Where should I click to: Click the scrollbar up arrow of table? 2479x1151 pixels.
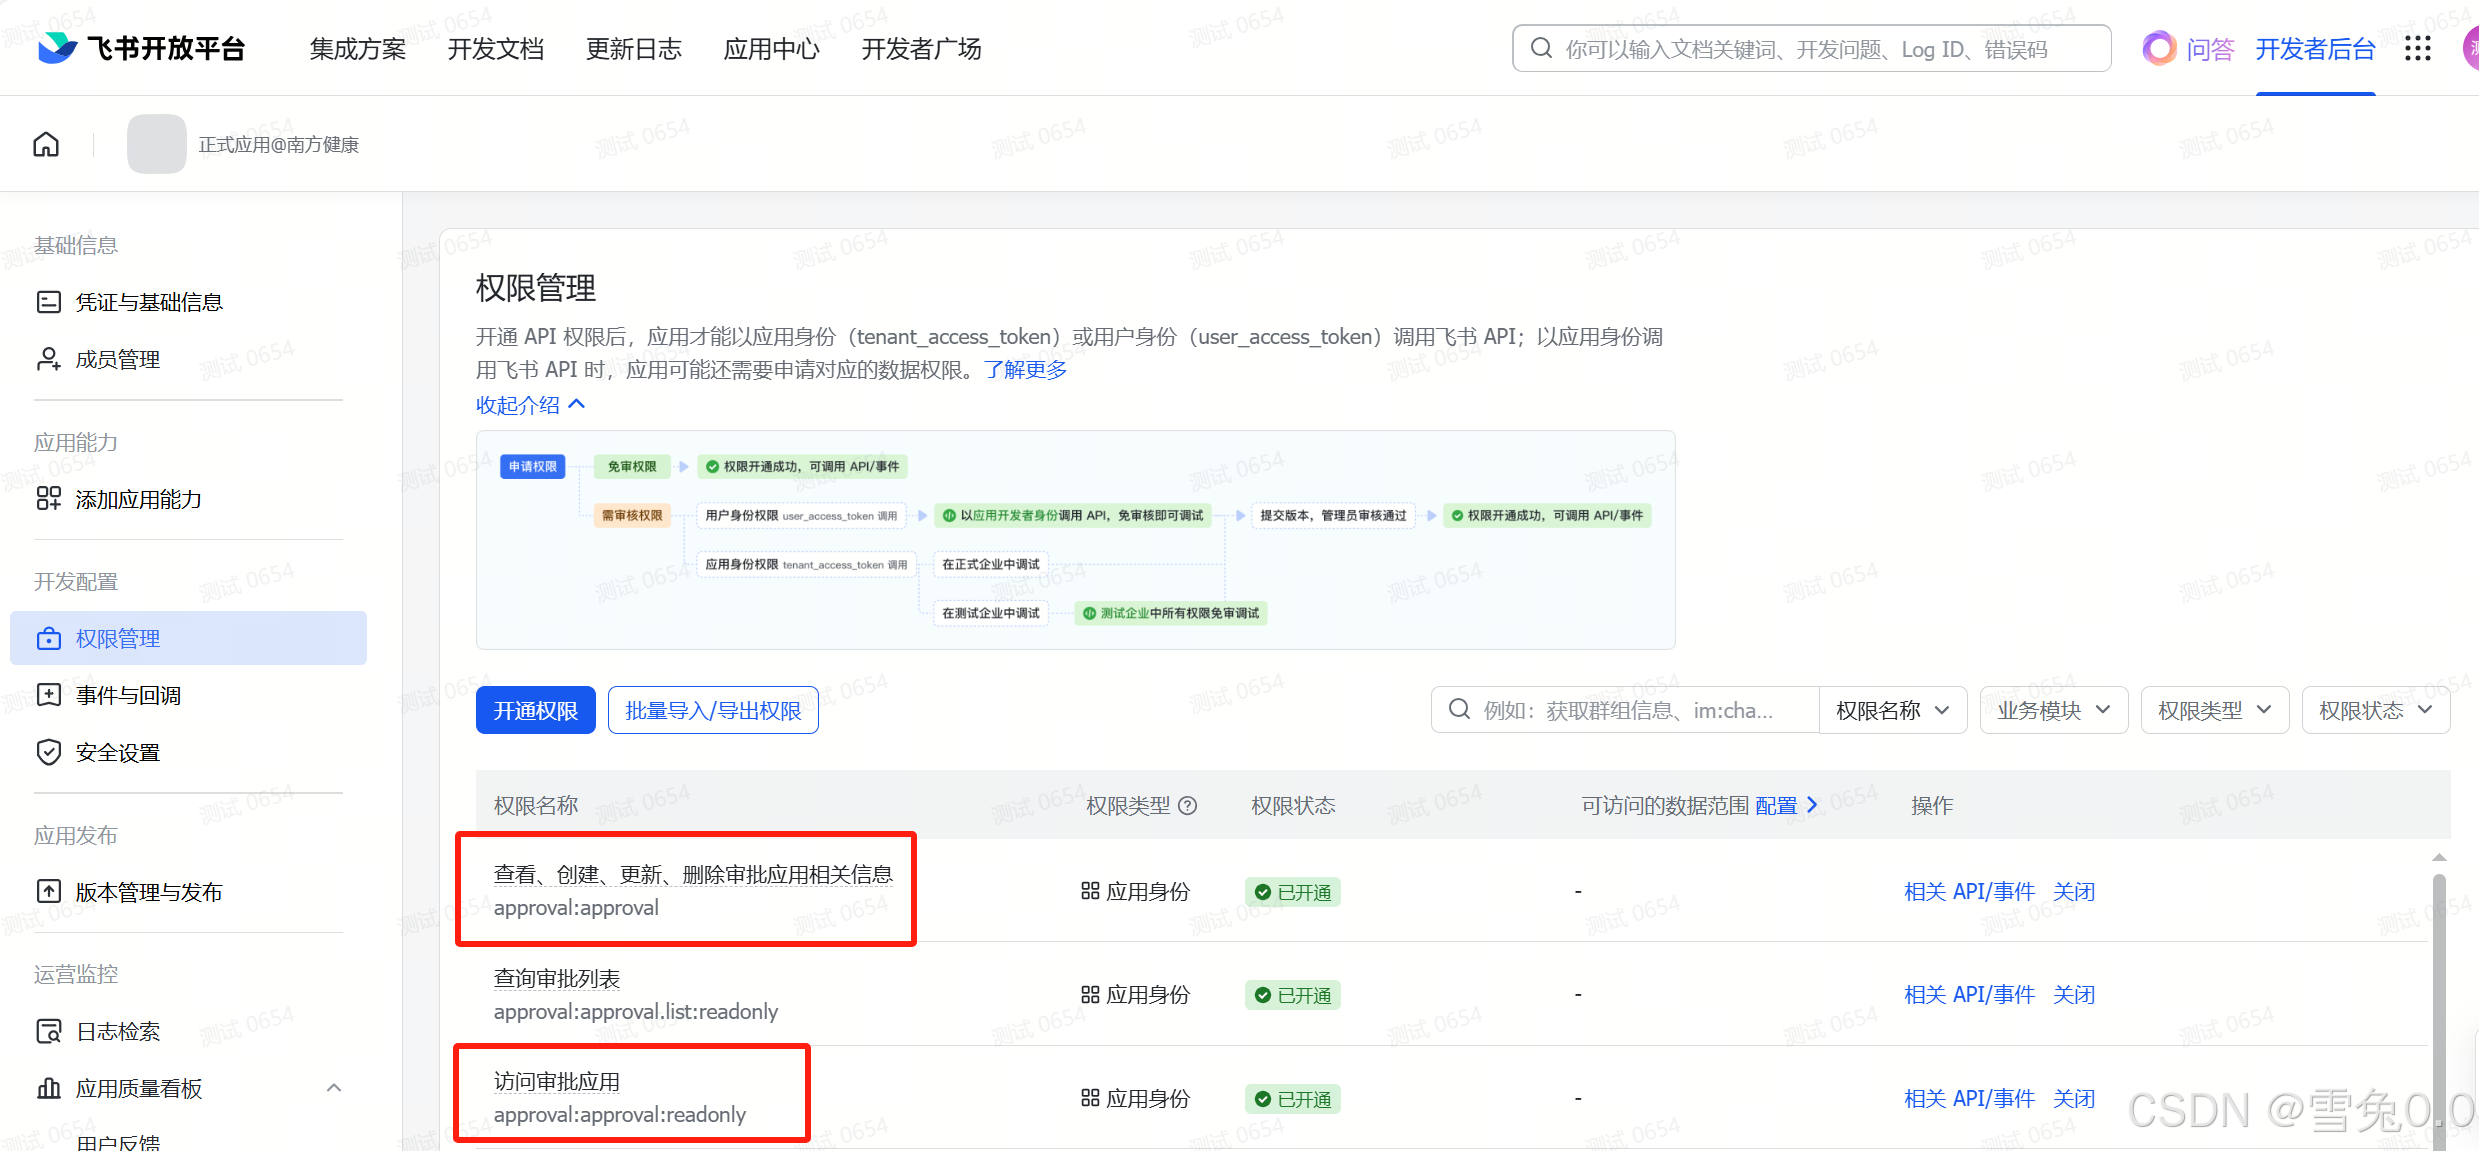pyautogui.click(x=2439, y=857)
